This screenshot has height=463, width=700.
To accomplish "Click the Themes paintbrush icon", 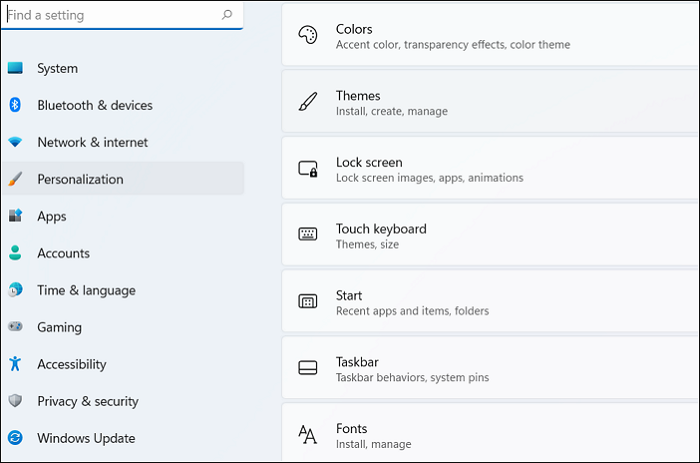I will coord(308,102).
